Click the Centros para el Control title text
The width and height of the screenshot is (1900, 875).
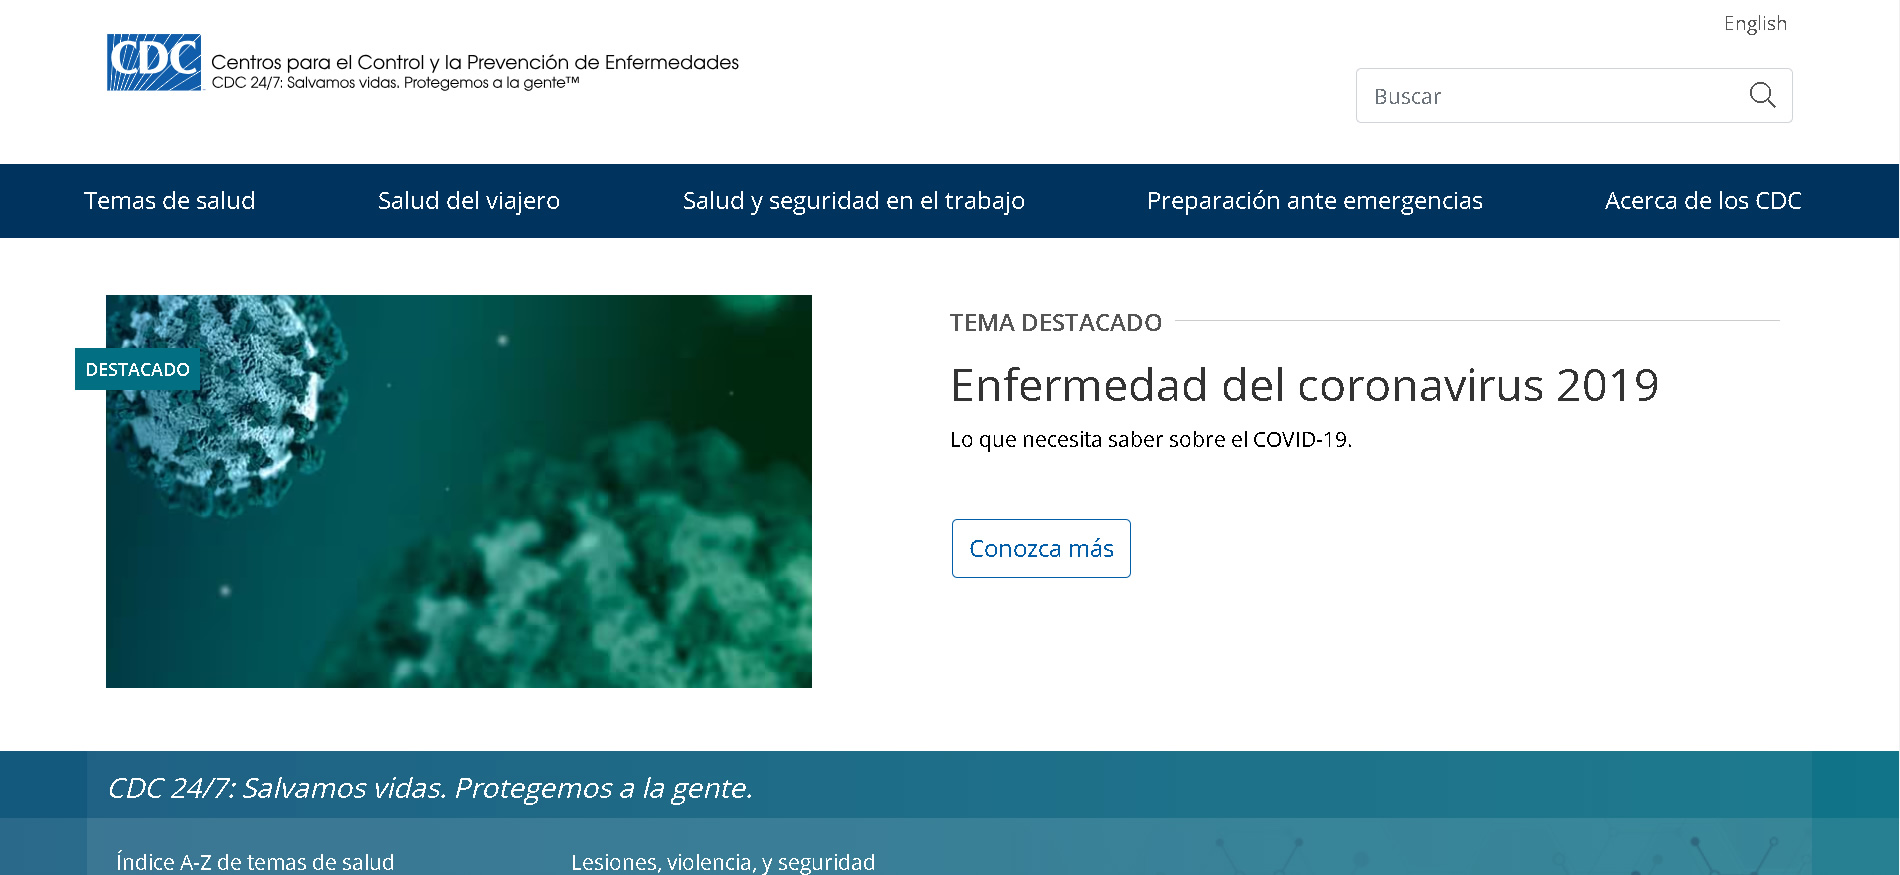point(475,62)
